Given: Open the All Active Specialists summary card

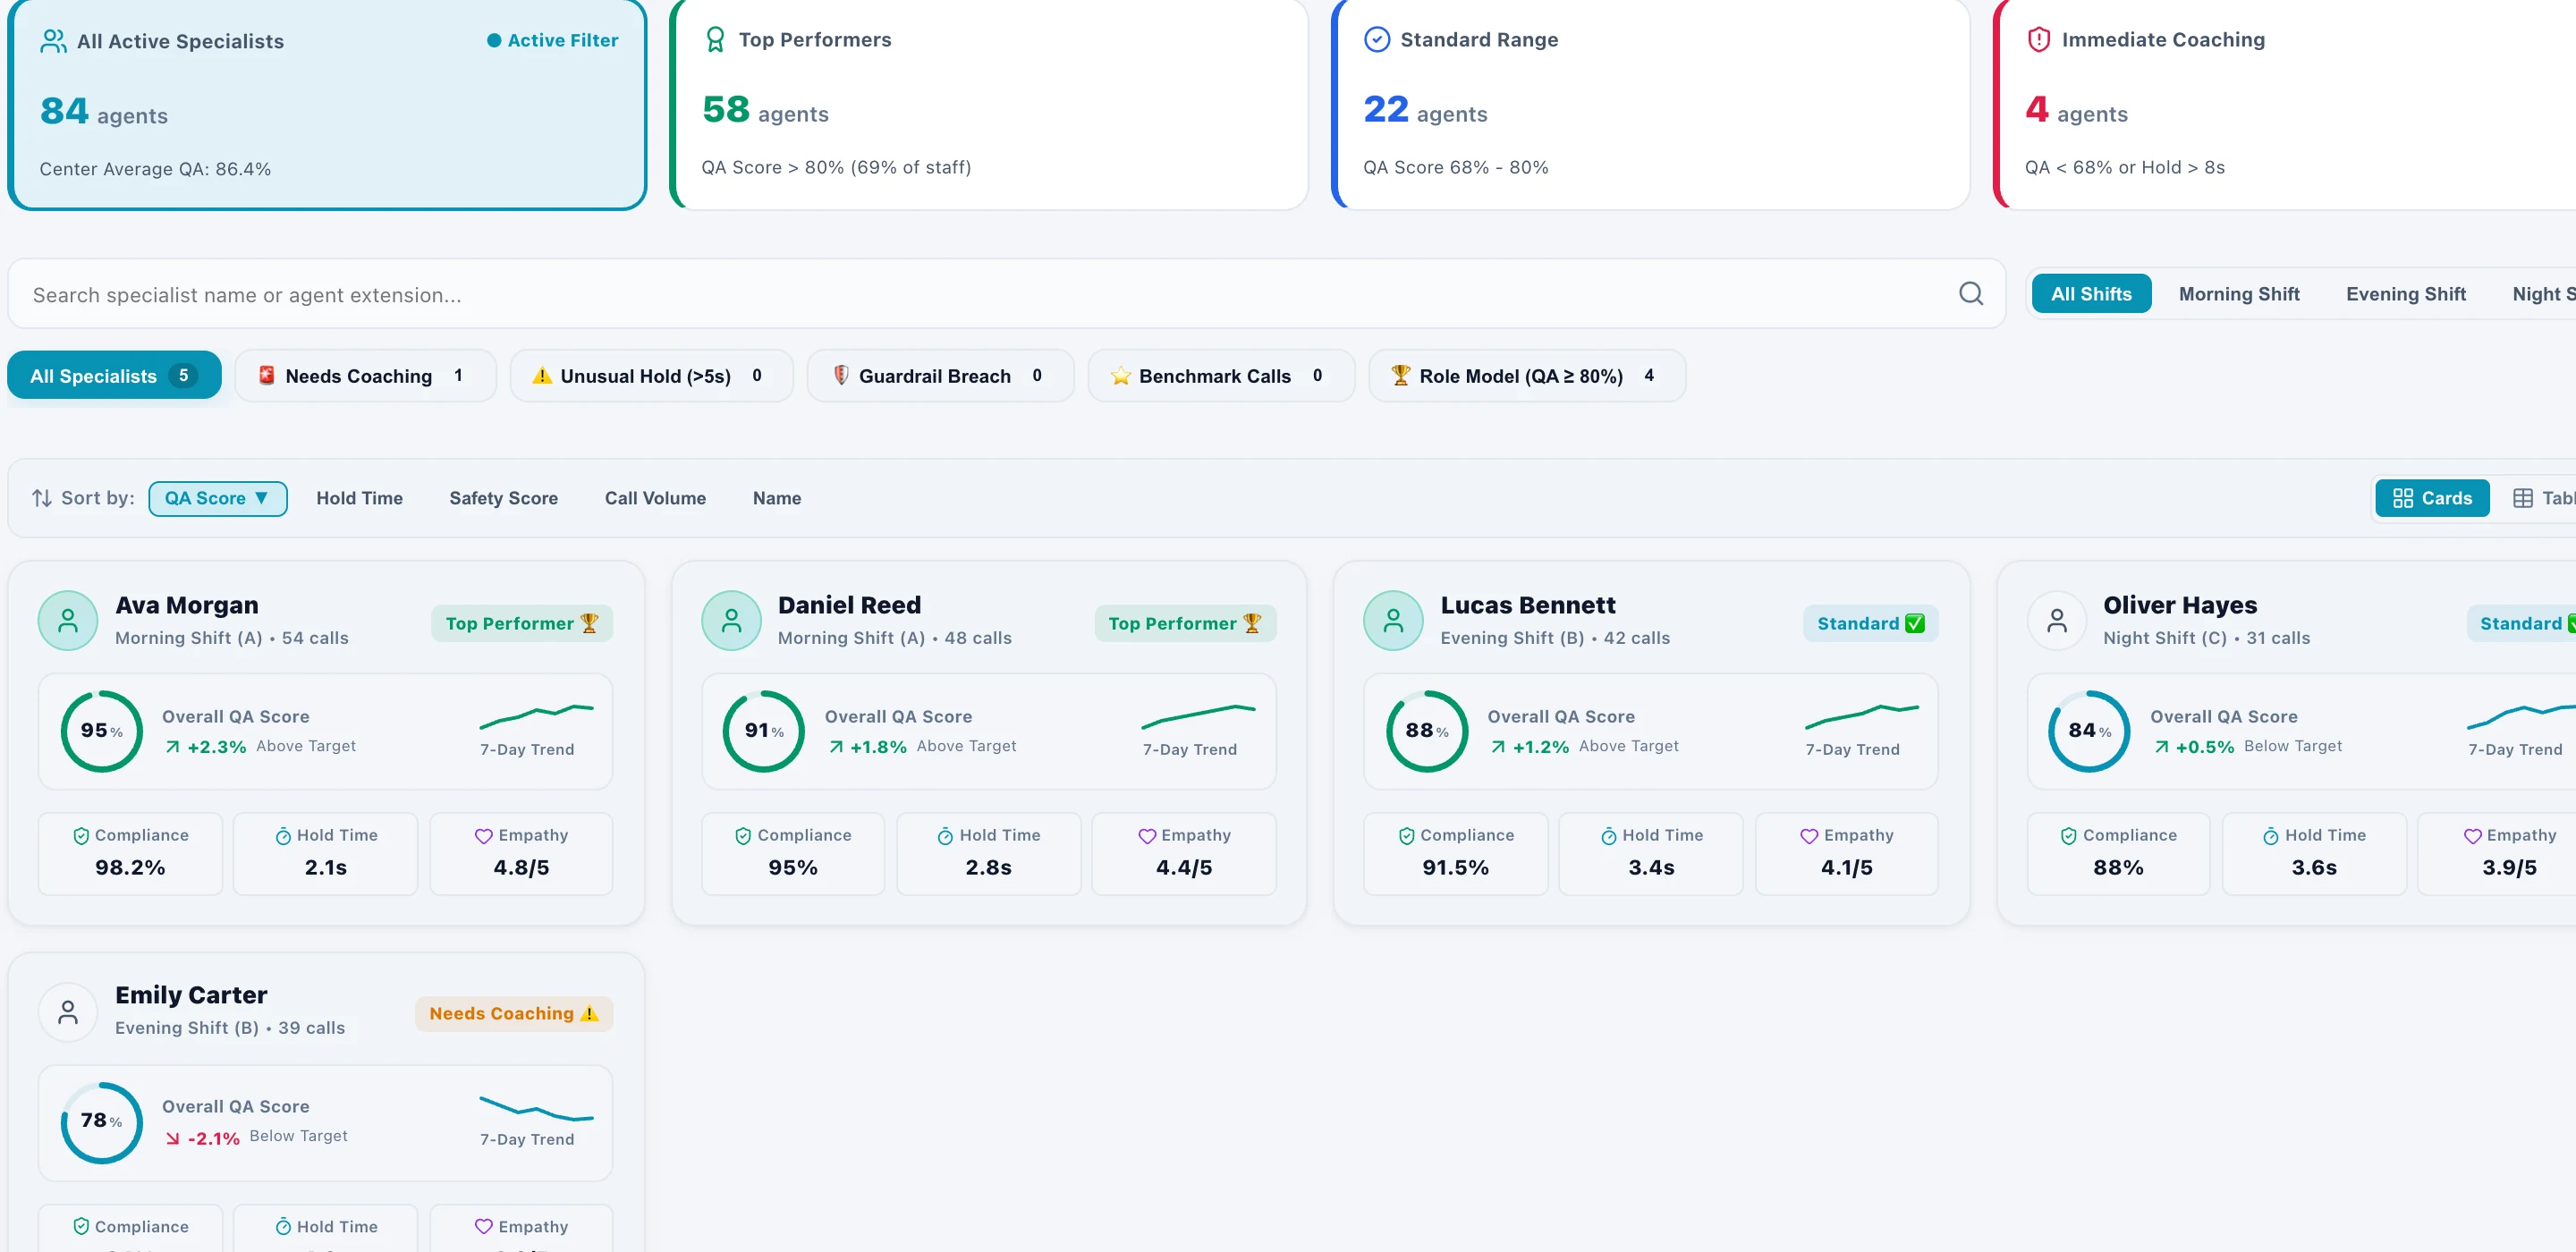Looking at the screenshot, I should coord(327,103).
